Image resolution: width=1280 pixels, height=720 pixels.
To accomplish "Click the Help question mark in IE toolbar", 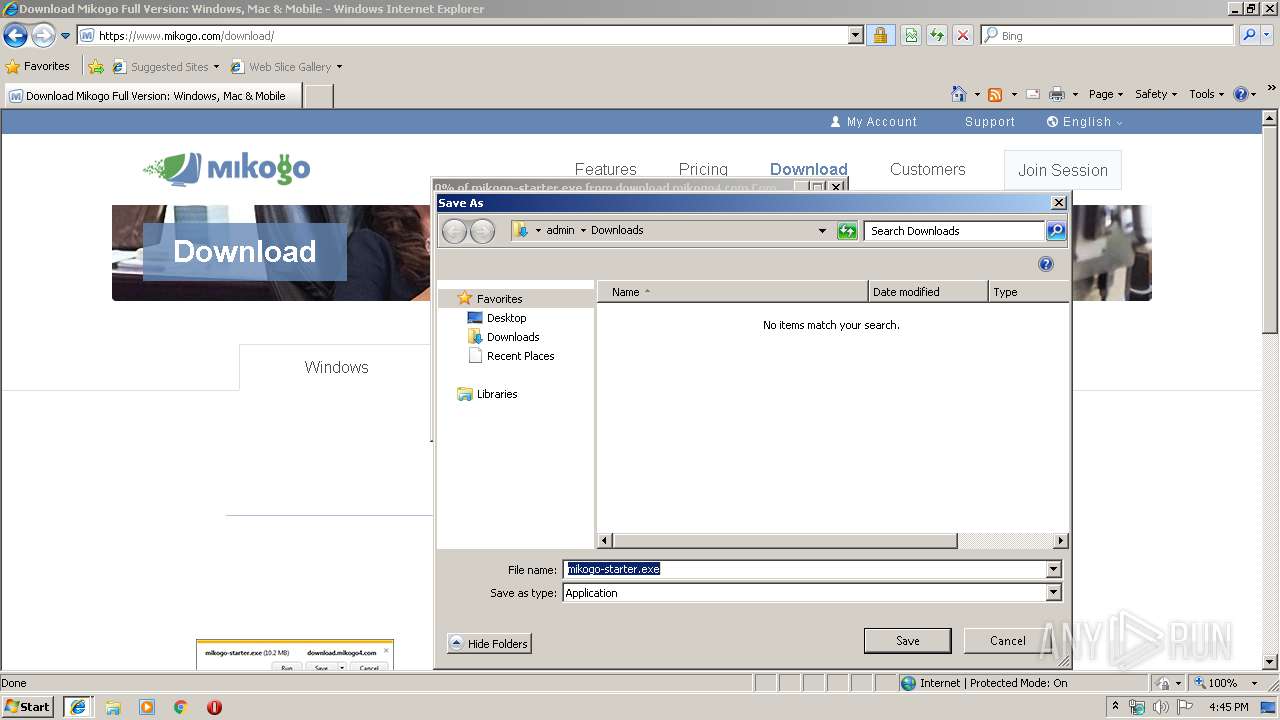I will tap(1240, 94).
